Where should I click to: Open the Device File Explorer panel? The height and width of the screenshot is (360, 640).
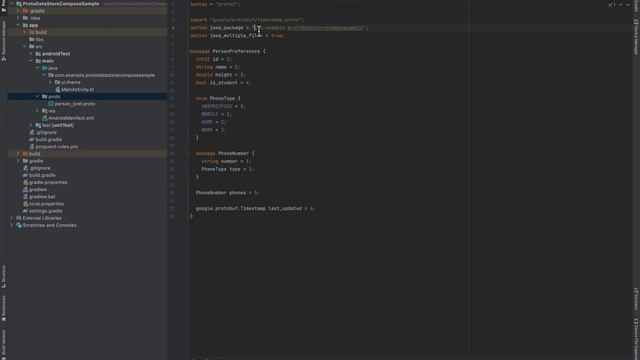(x=636, y=339)
